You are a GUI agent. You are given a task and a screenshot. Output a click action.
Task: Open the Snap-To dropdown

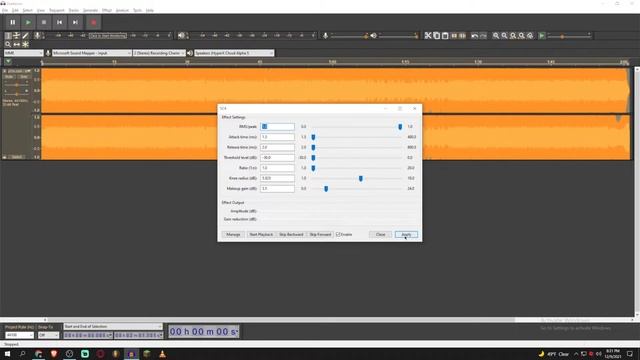click(x=48, y=335)
